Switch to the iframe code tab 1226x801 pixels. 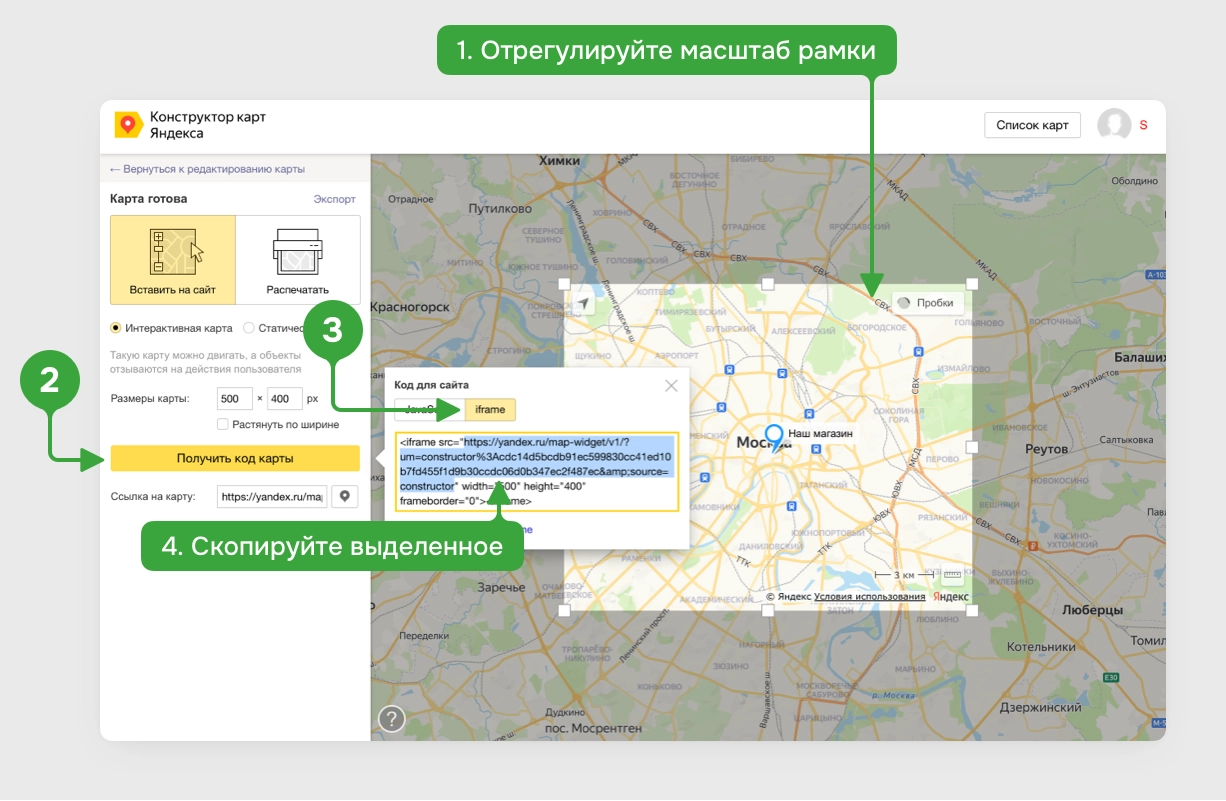490,410
